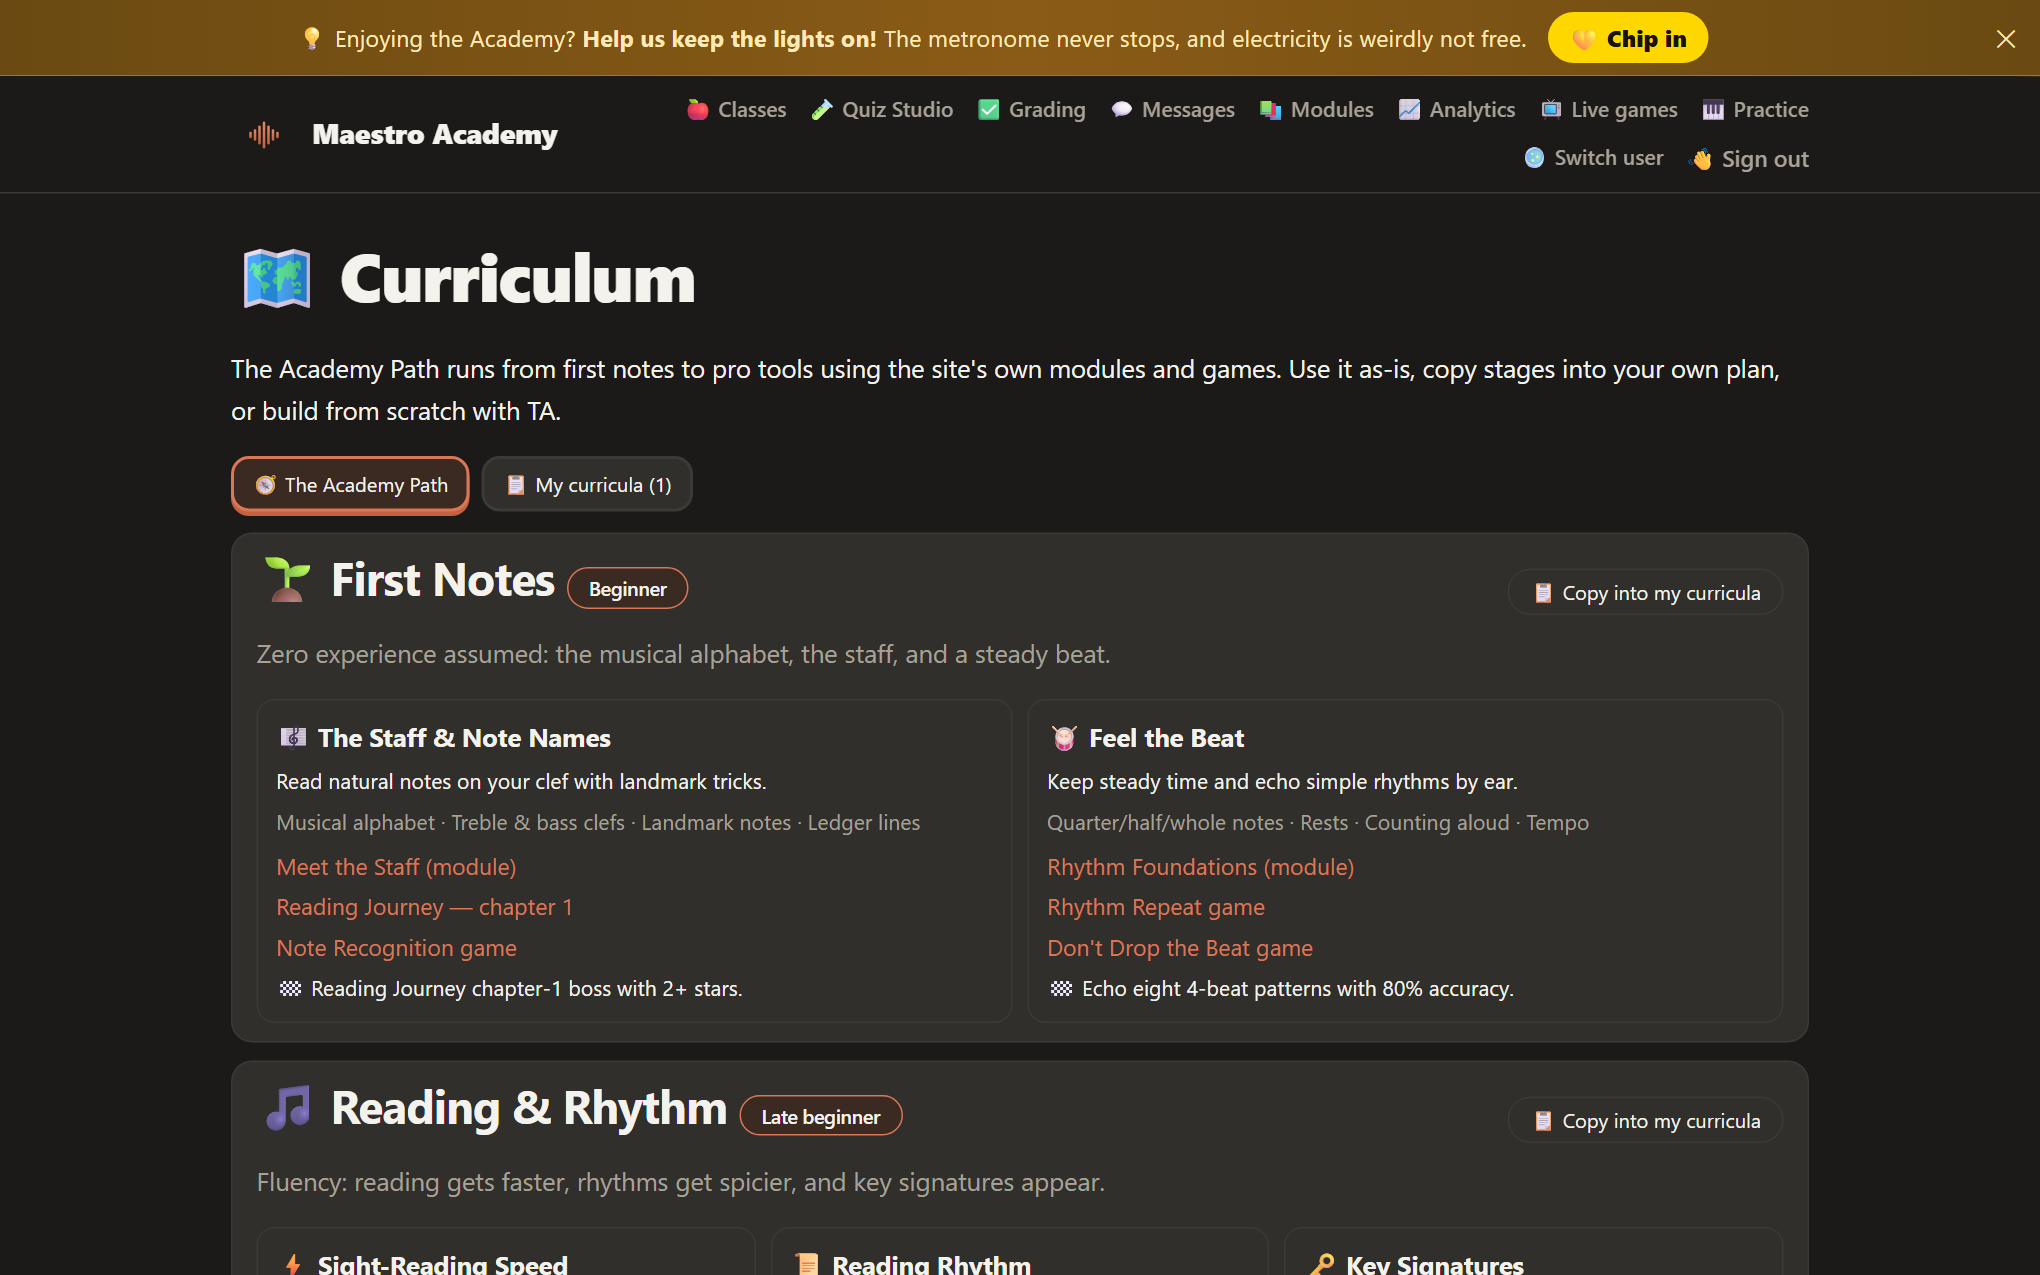Click the checkered flag beside the Echo eight goal

pyautogui.click(x=1061, y=989)
